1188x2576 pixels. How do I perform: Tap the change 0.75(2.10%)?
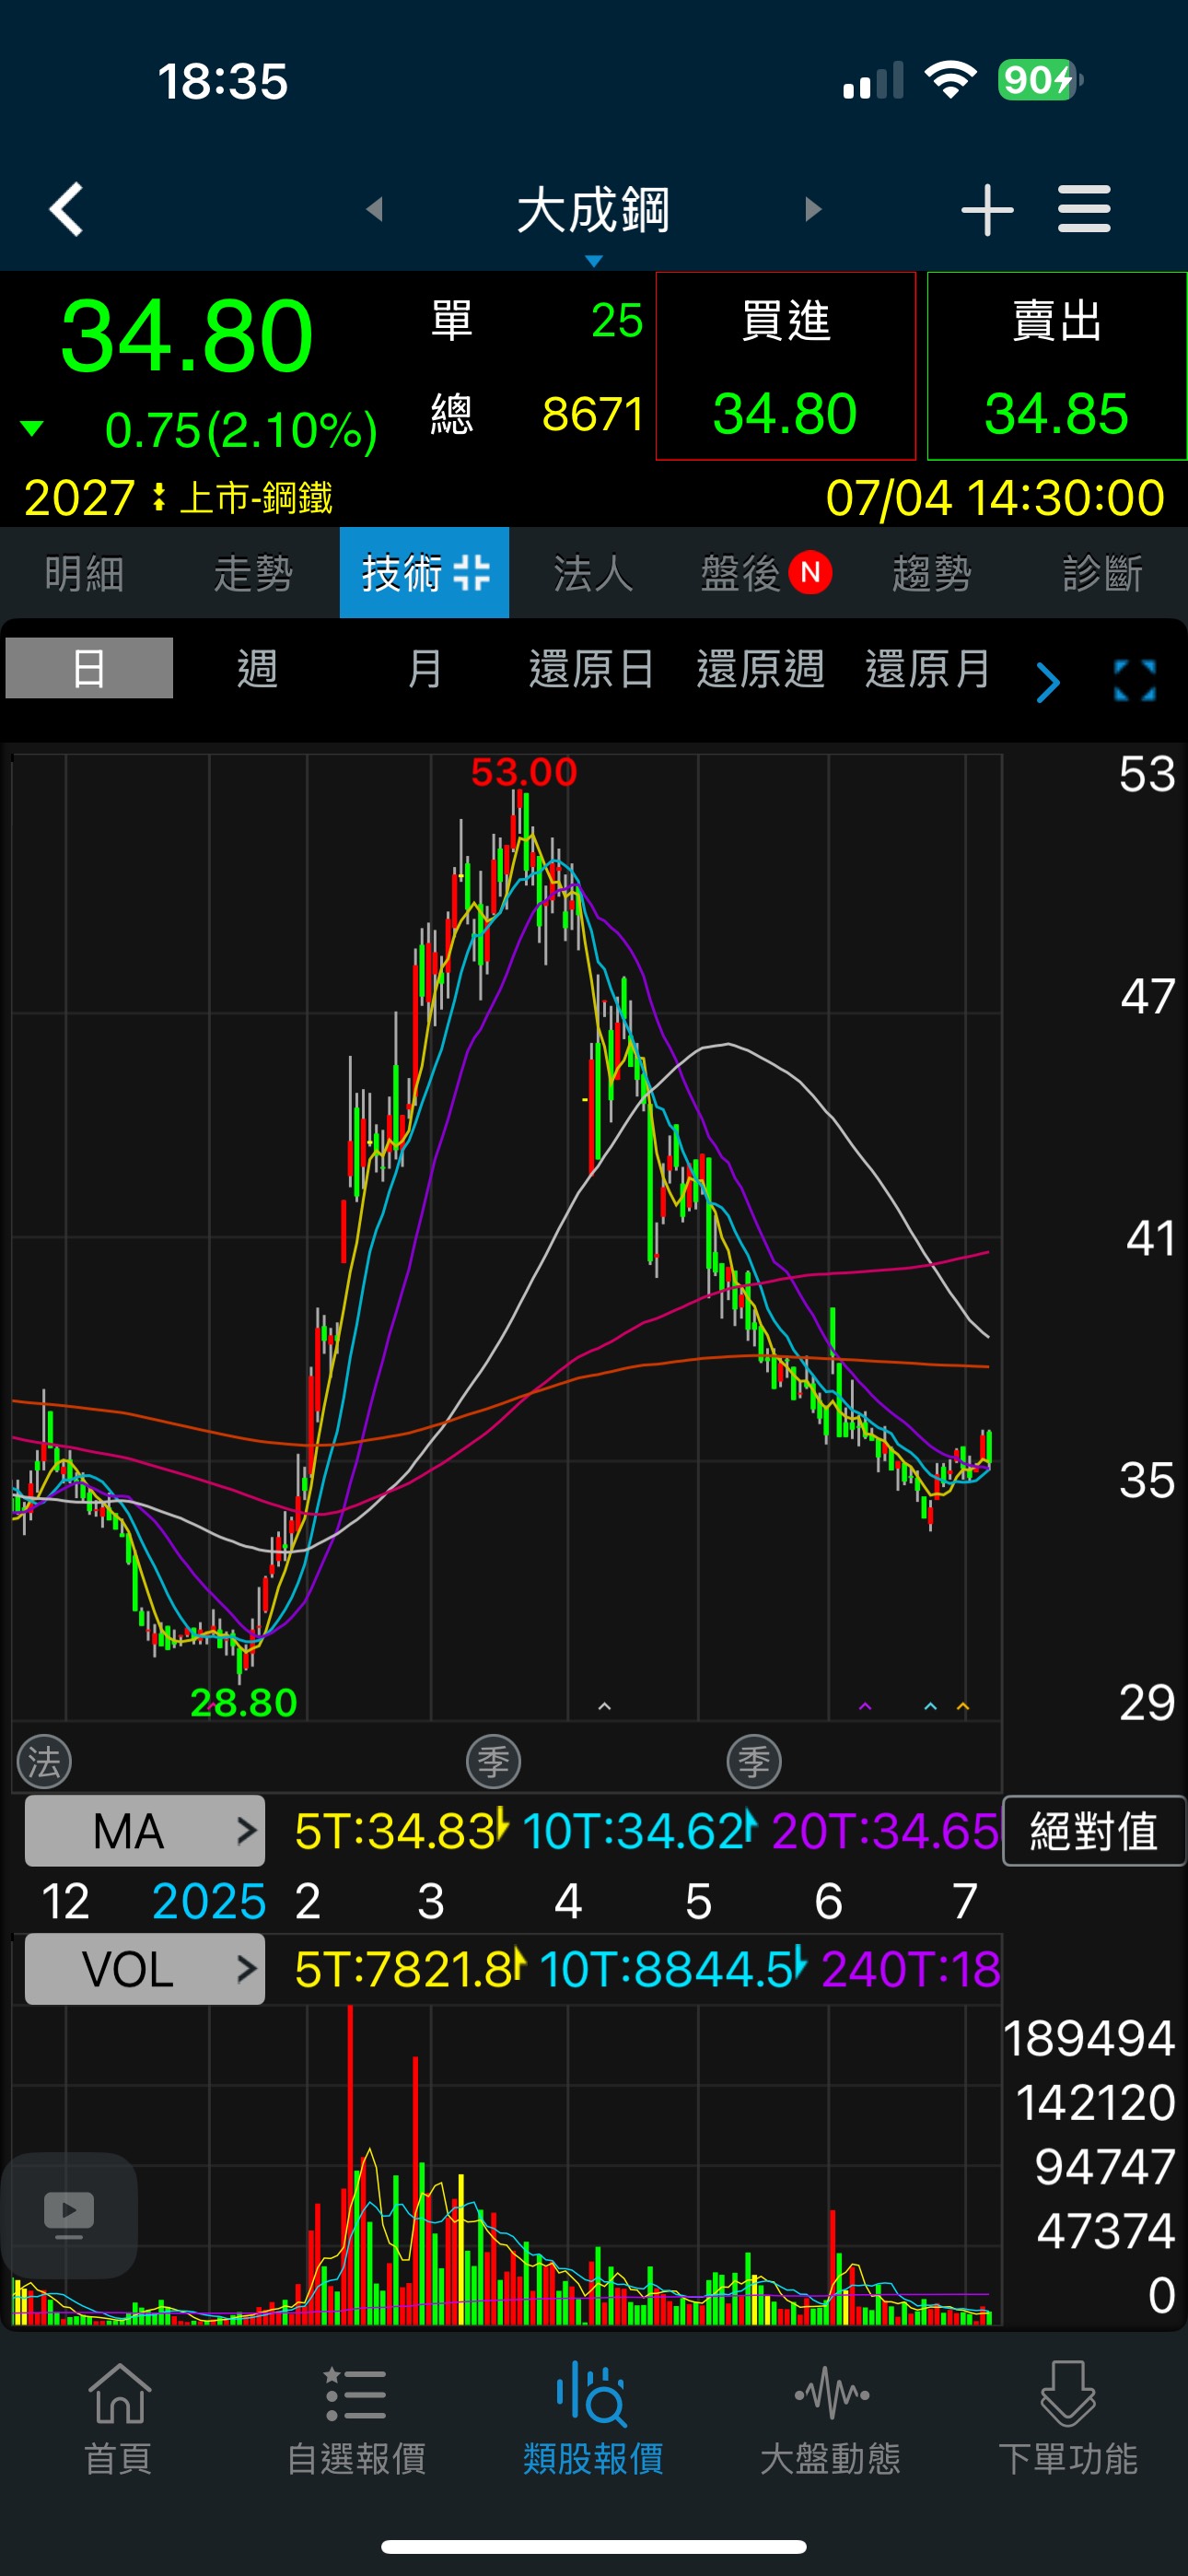point(241,431)
